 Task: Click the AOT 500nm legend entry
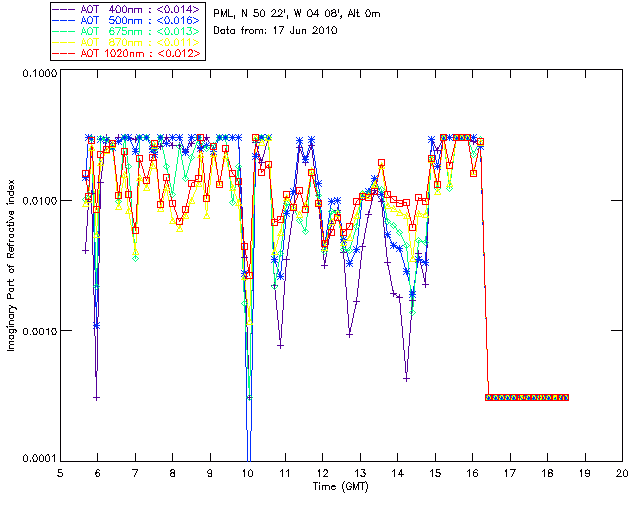click(x=127, y=20)
